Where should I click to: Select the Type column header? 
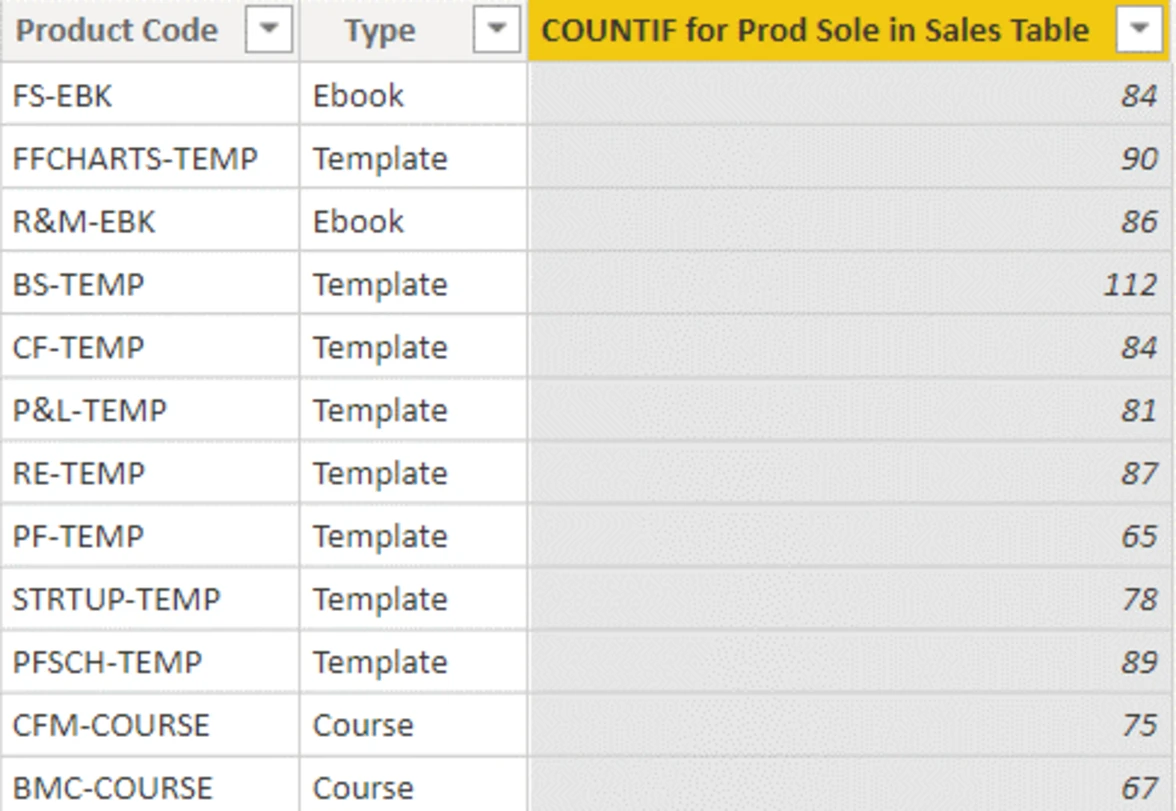click(x=379, y=31)
